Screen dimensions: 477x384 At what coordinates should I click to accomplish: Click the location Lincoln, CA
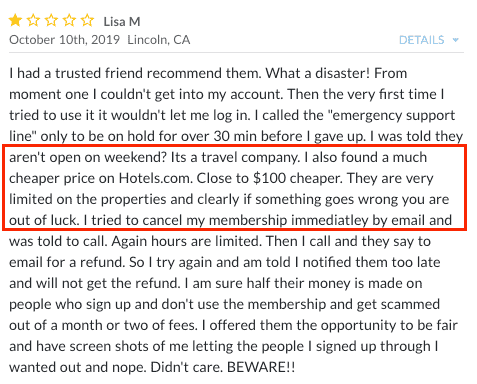point(159,40)
